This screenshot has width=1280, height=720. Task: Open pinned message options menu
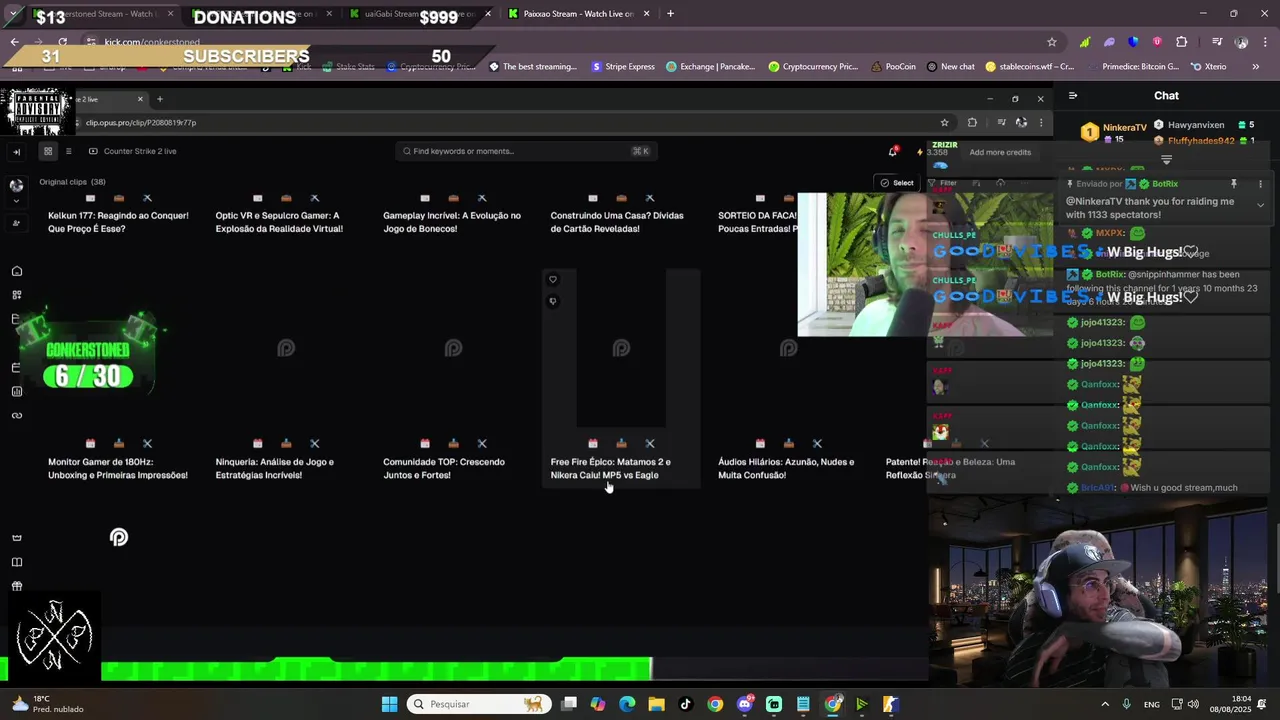point(1260,184)
